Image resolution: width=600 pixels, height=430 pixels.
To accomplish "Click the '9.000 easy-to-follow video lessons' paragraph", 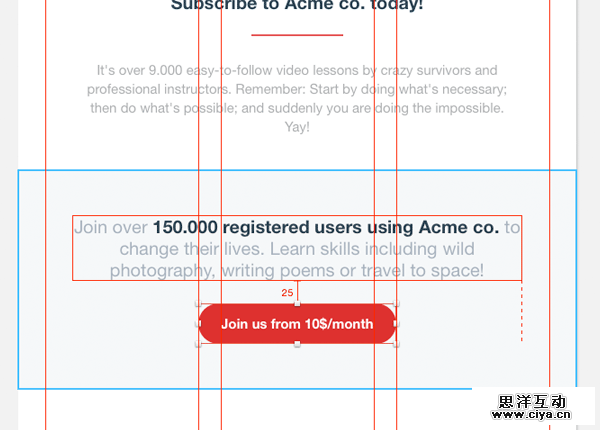I will (297, 70).
